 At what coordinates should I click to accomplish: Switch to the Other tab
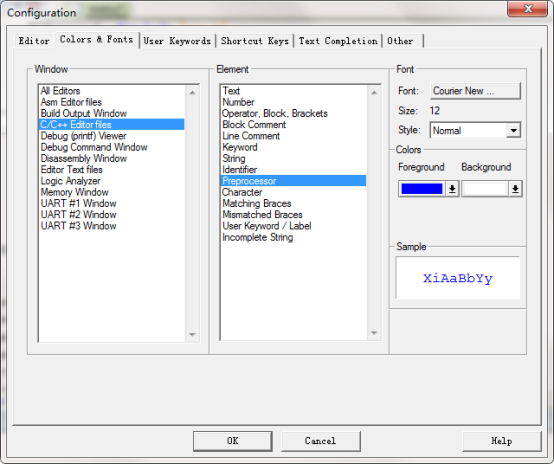(x=402, y=41)
